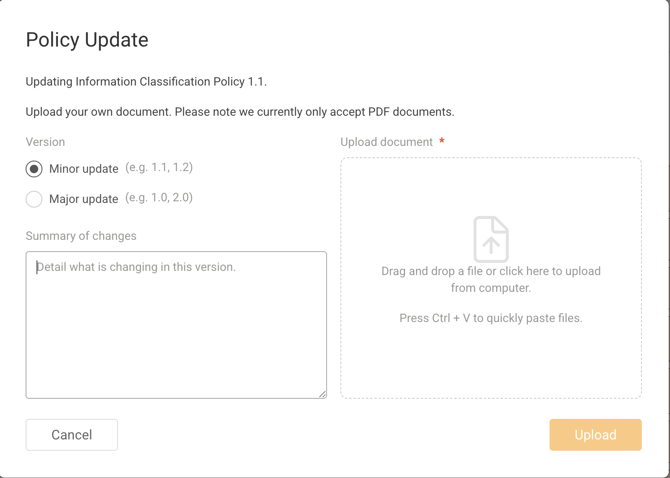The width and height of the screenshot is (670, 478).
Task: Click the text area resize handle
Action: tap(322, 394)
